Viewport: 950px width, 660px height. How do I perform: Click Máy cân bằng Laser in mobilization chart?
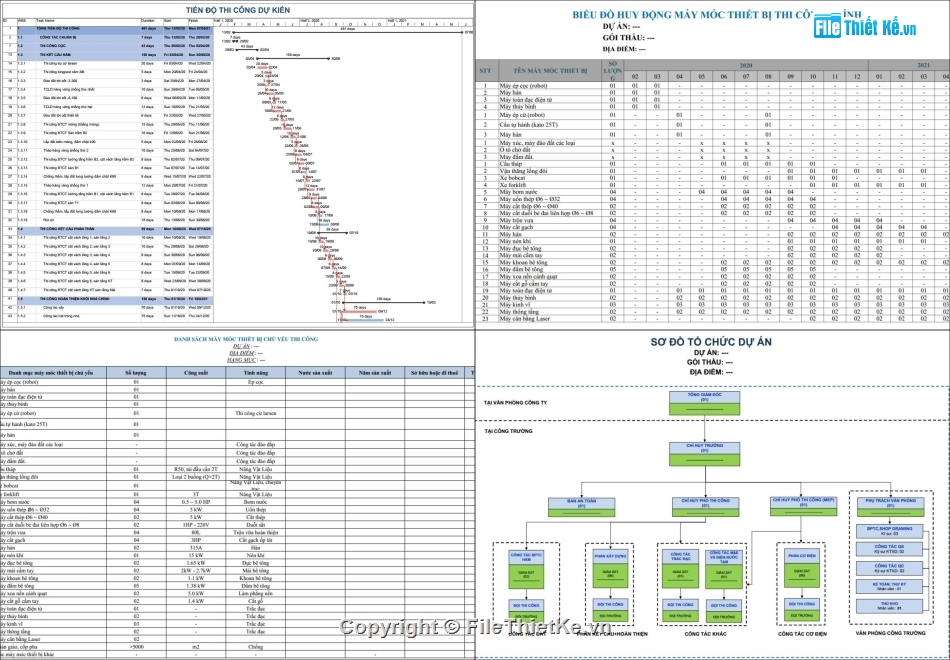[524, 319]
